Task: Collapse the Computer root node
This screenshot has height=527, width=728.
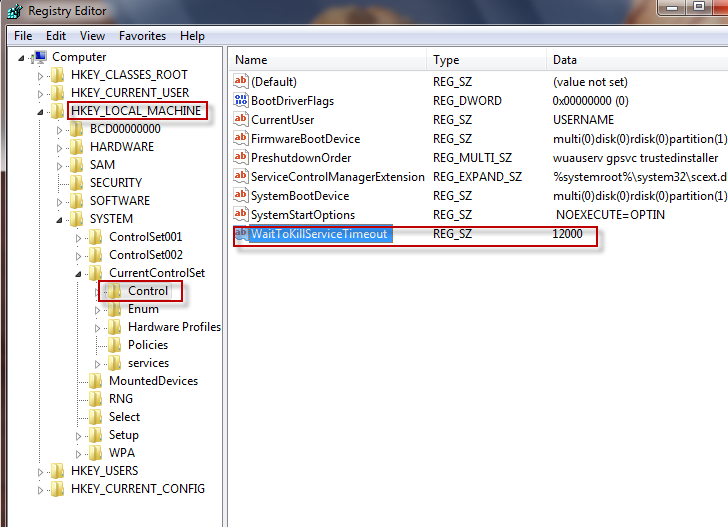Action: (21, 58)
